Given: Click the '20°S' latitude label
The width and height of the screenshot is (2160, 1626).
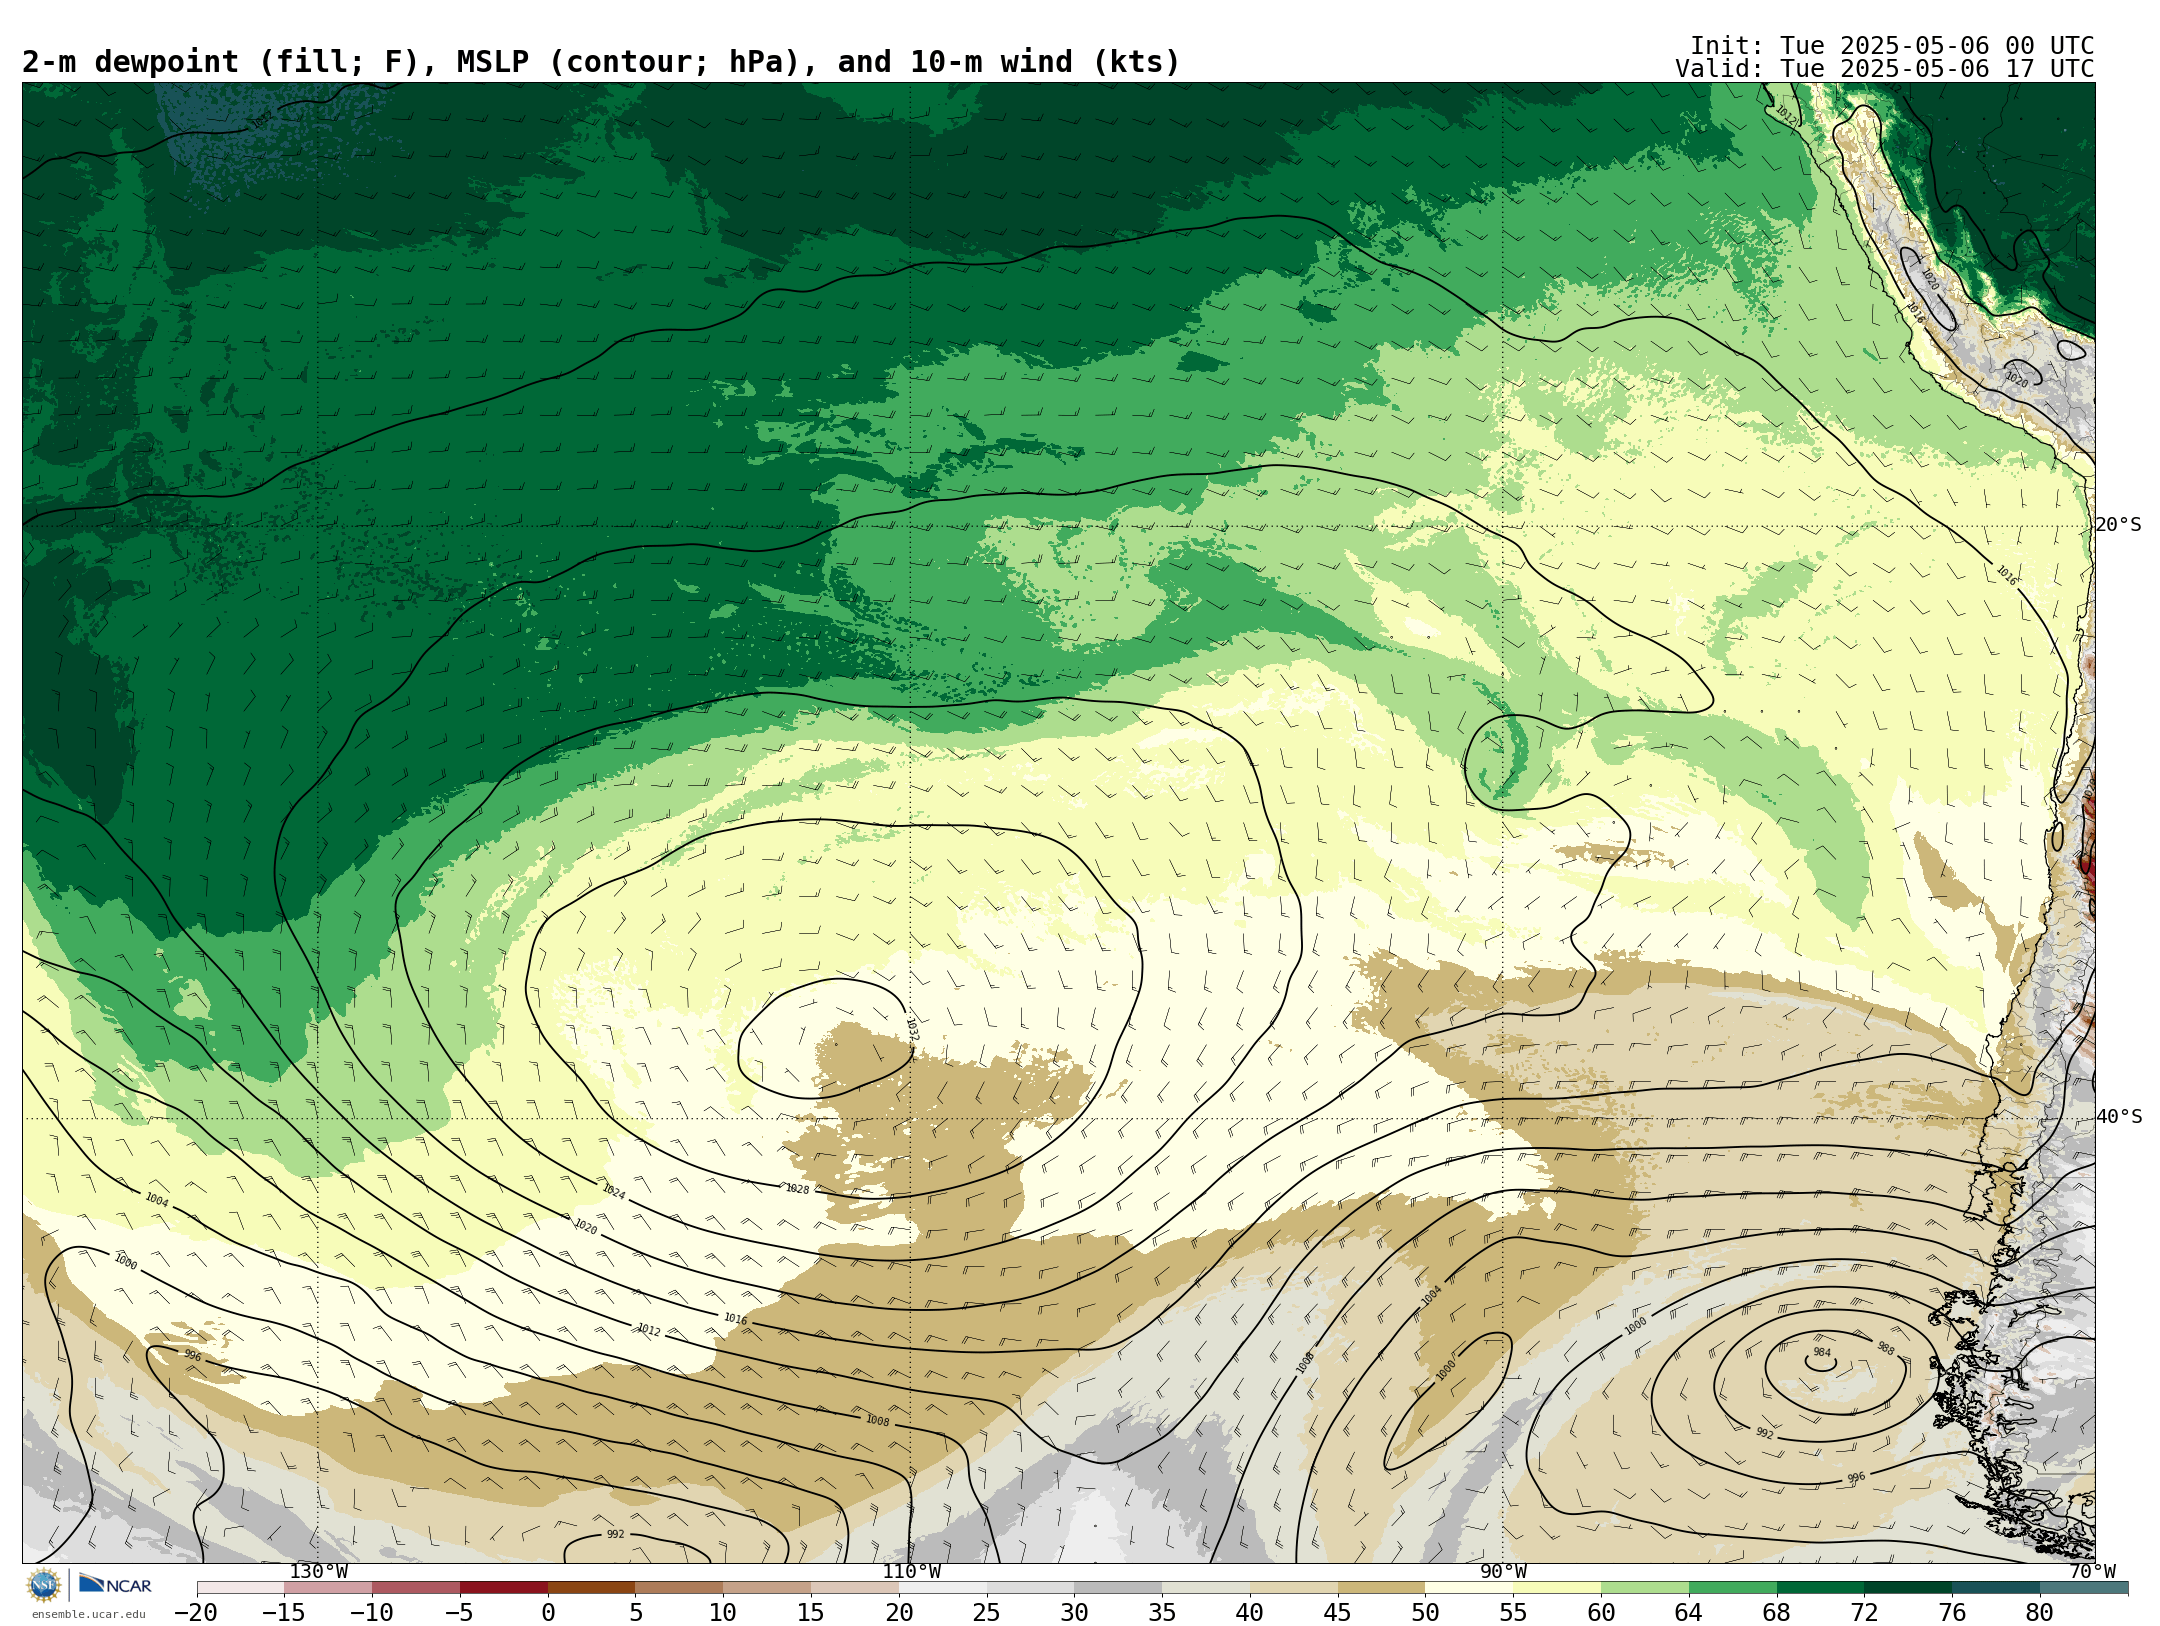Looking at the screenshot, I should [x=2118, y=525].
